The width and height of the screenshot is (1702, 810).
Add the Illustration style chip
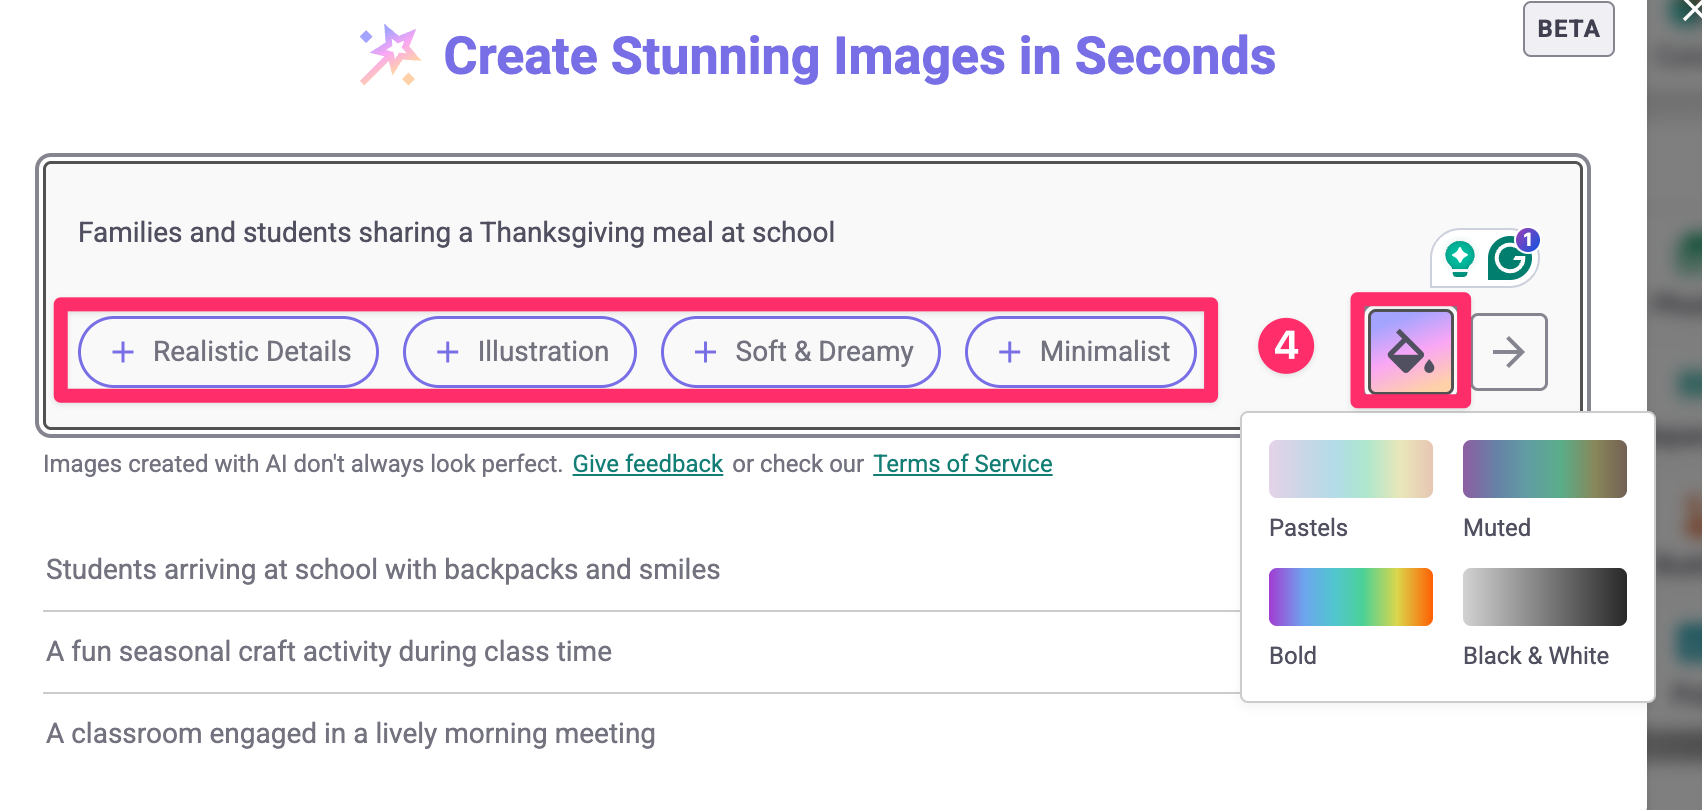[x=520, y=352]
